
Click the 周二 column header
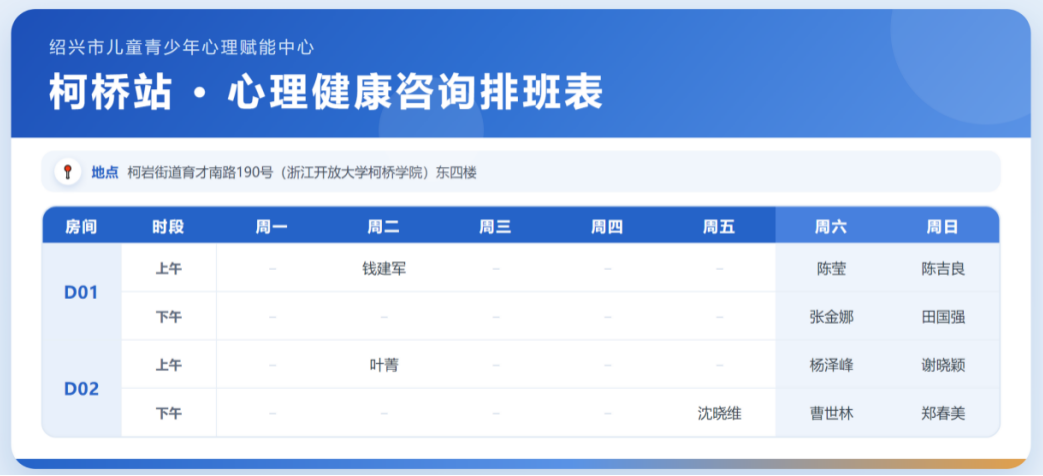(x=384, y=227)
